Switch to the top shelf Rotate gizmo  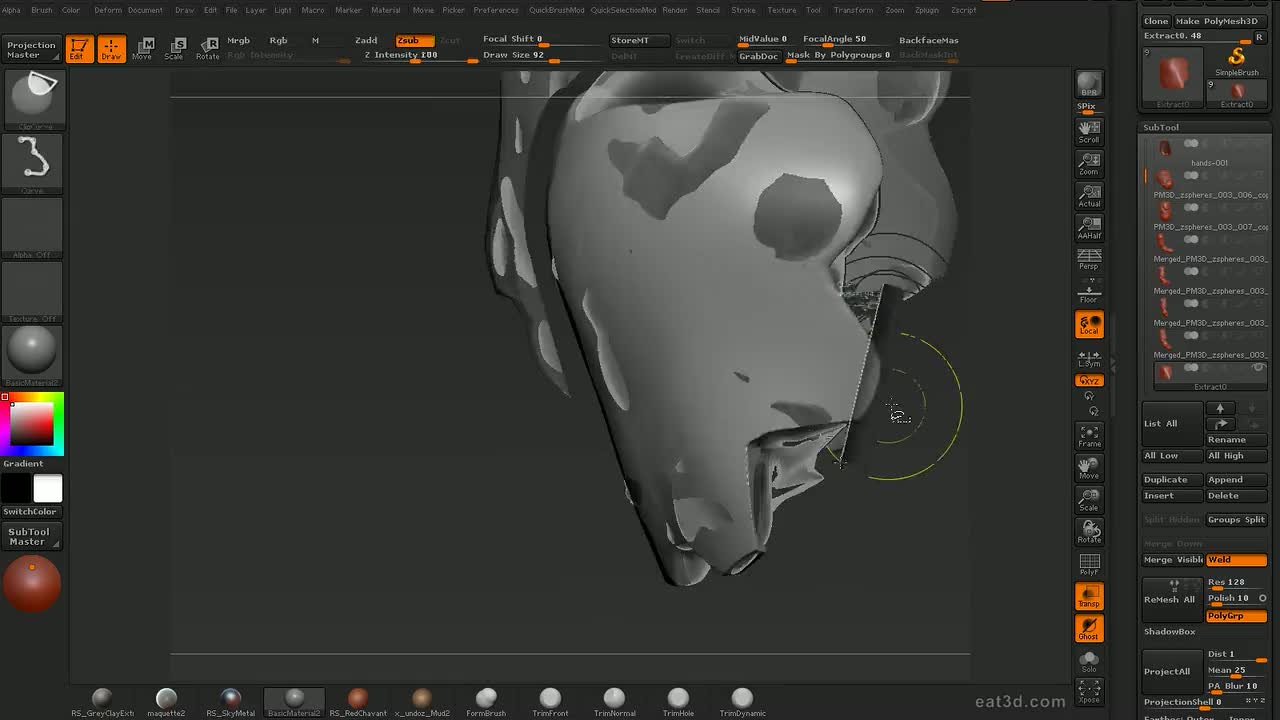pos(207,48)
